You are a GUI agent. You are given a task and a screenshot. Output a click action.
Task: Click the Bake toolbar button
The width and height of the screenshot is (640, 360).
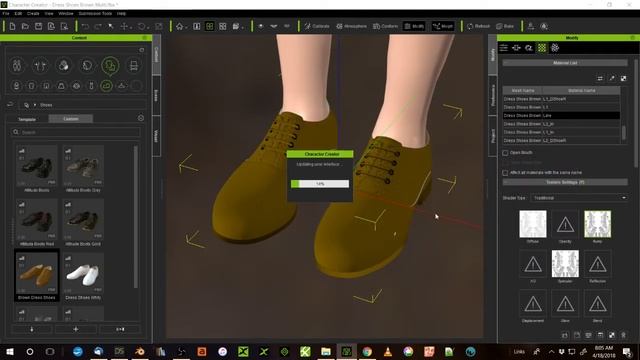click(x=505, y=26)
